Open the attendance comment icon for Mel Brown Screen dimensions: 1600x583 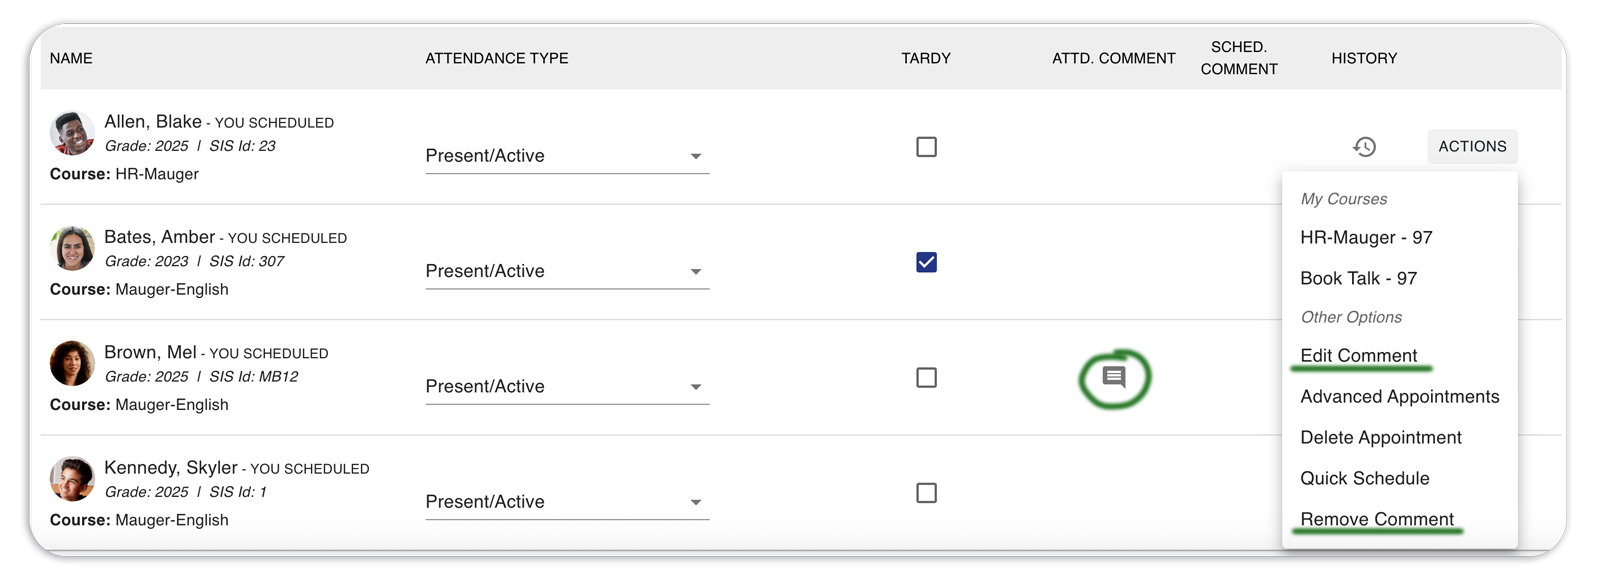point(1114,377)
